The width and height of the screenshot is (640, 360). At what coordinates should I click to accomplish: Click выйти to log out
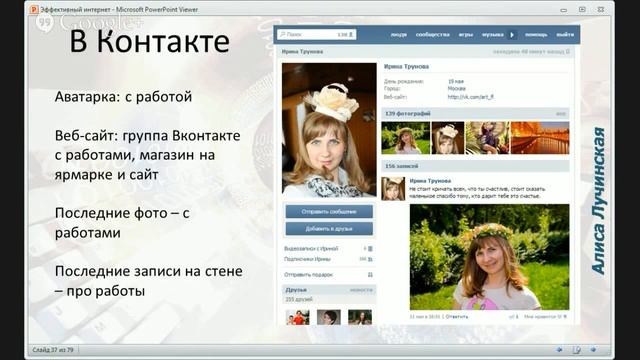pyautogui.click(x=565, y=35)
